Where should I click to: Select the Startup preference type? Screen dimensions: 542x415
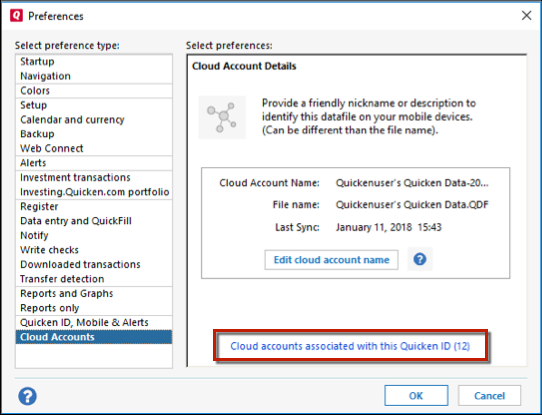pos(94,62)
